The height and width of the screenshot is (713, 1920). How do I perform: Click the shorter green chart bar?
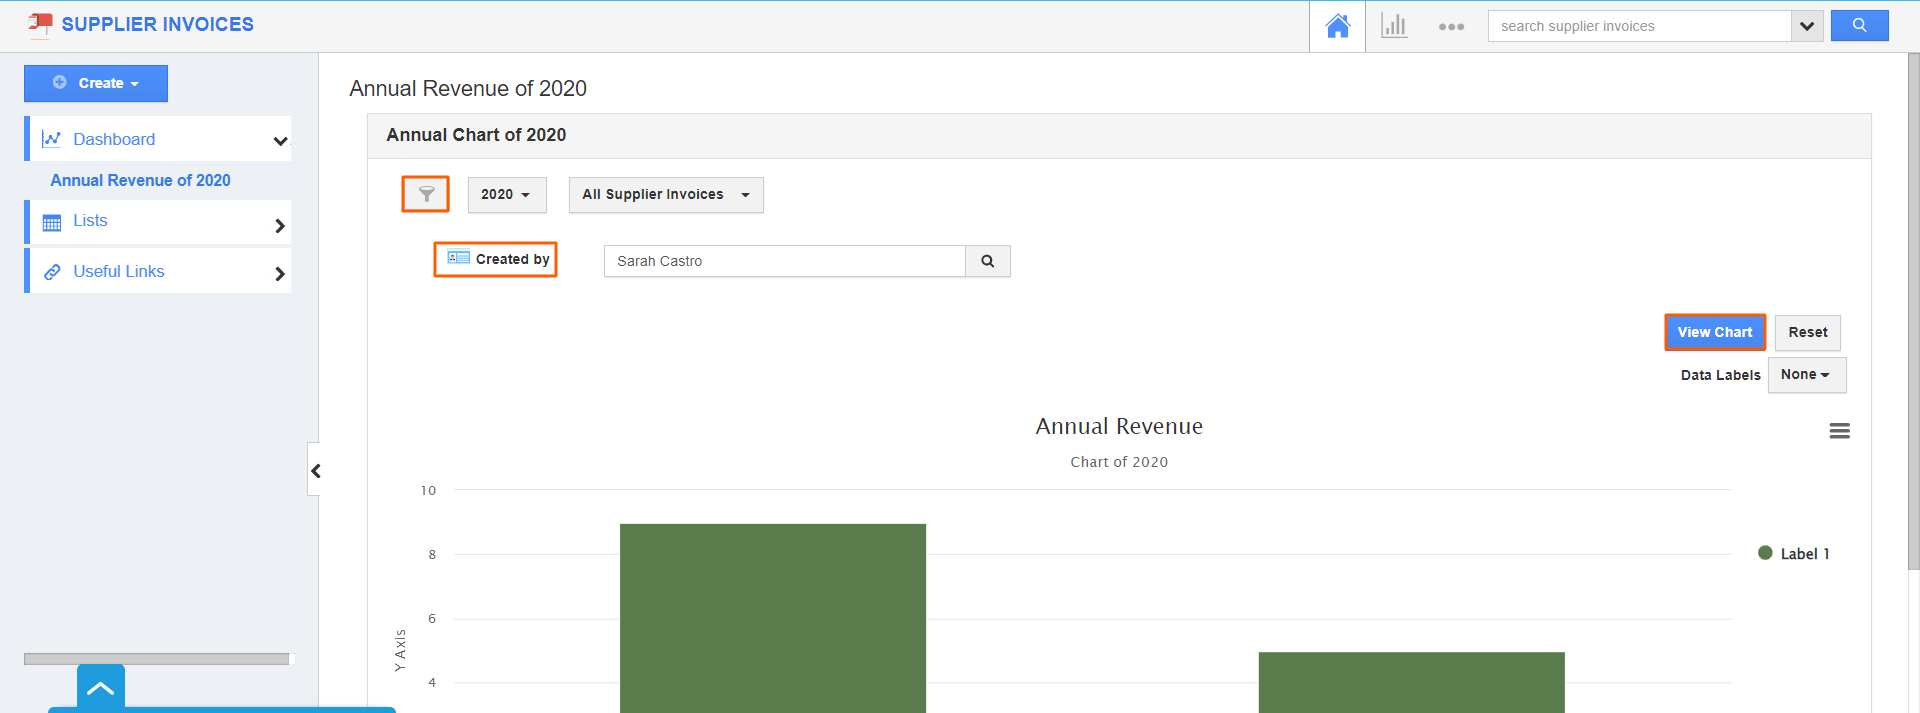pos(1411,682)
